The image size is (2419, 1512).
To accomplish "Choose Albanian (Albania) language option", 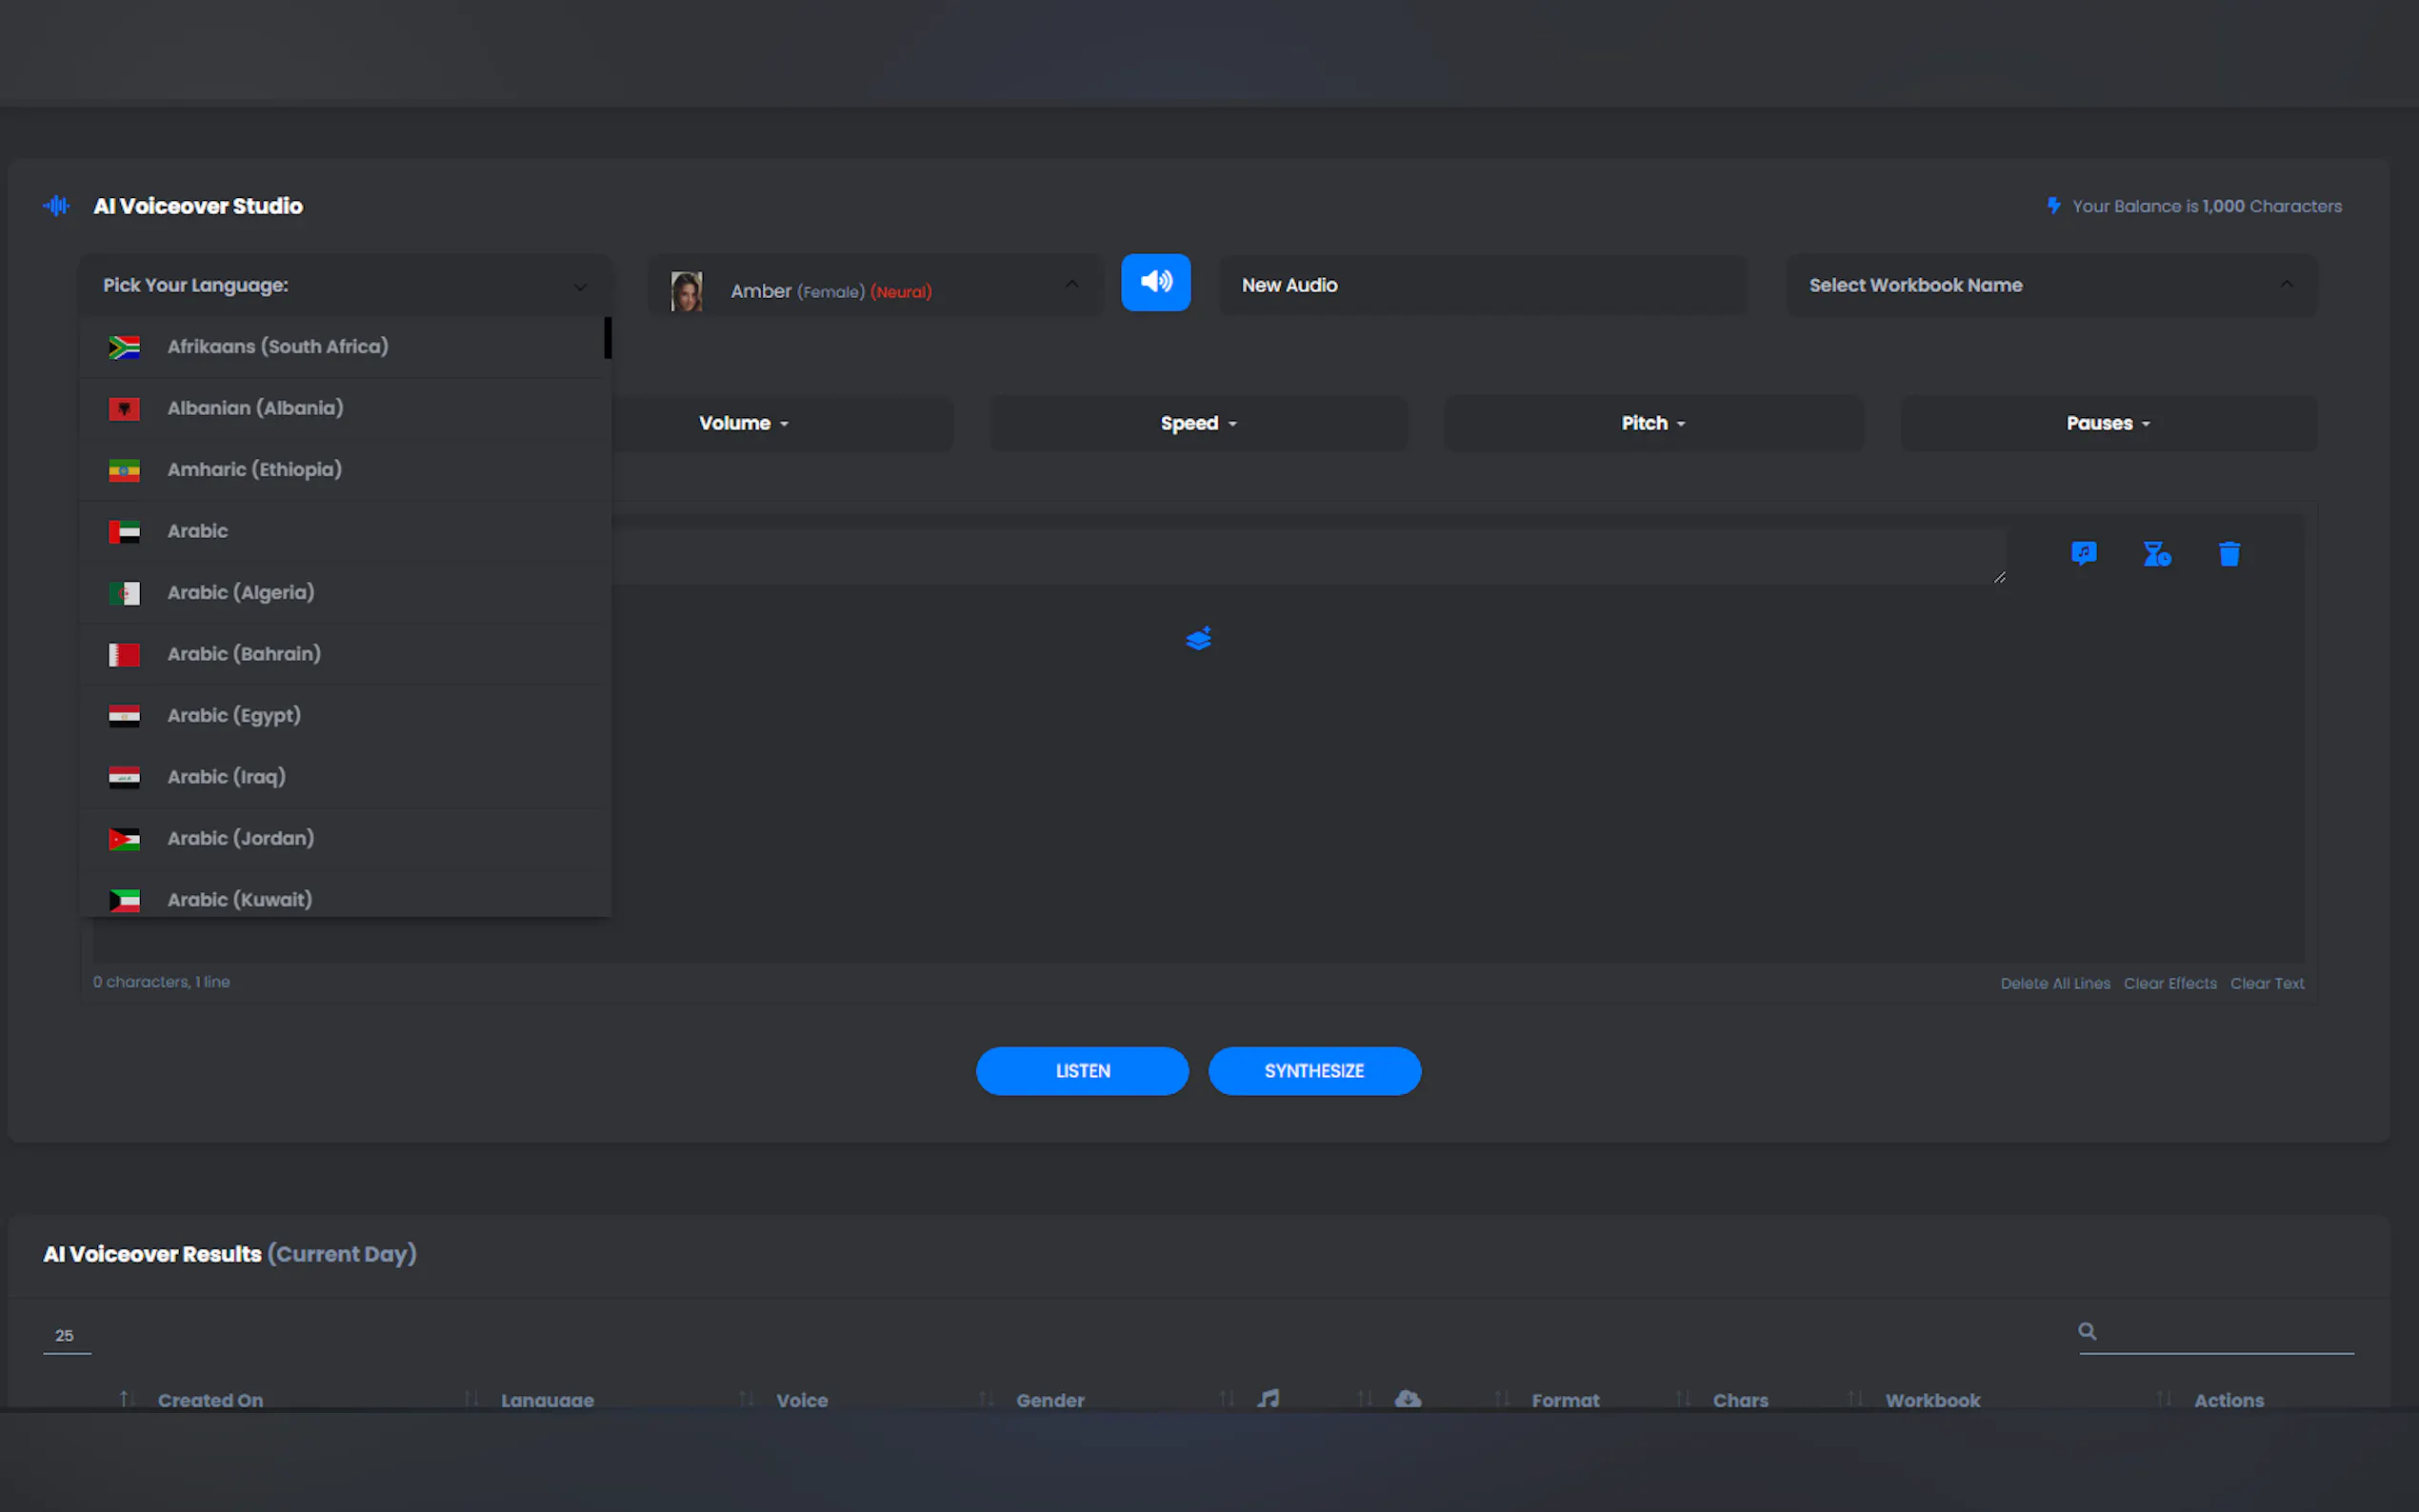I will click(x=255, y=408).
